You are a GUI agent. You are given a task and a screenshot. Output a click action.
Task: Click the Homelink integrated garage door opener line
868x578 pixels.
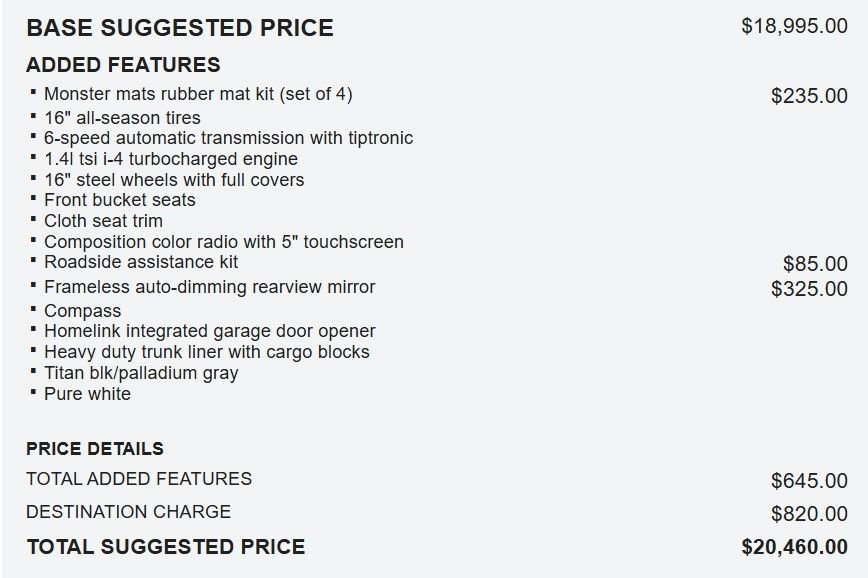210,331
